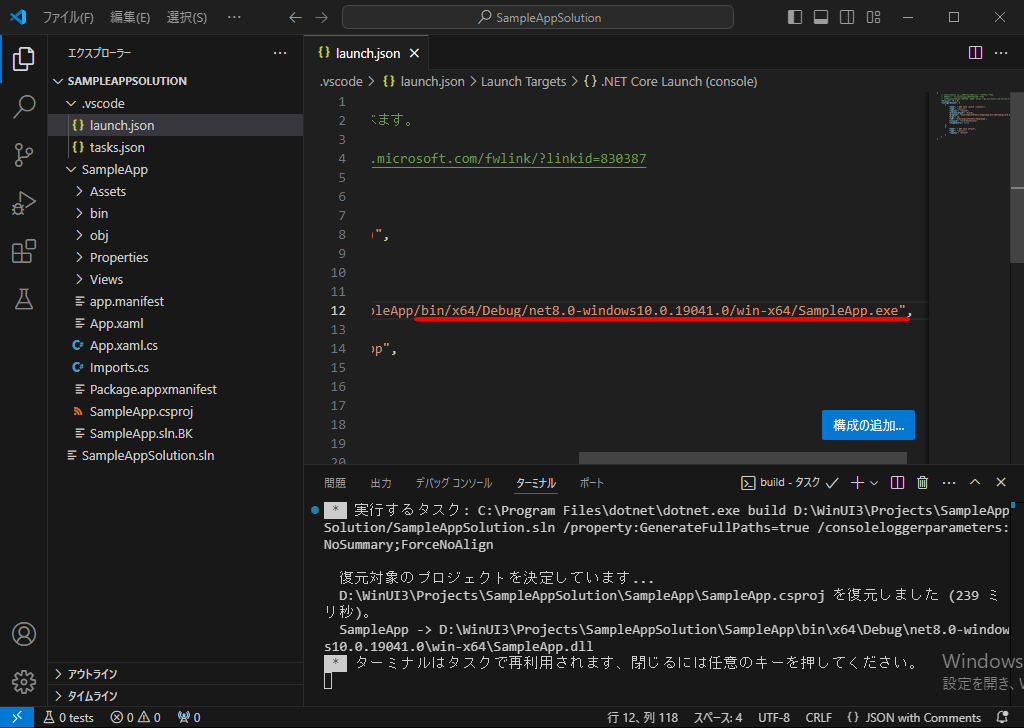Collapse the SAMPLEAPPSOLUTION root folder
Image resolution: width=1024 pixels, height=728 pixels.
click(175, 81)
